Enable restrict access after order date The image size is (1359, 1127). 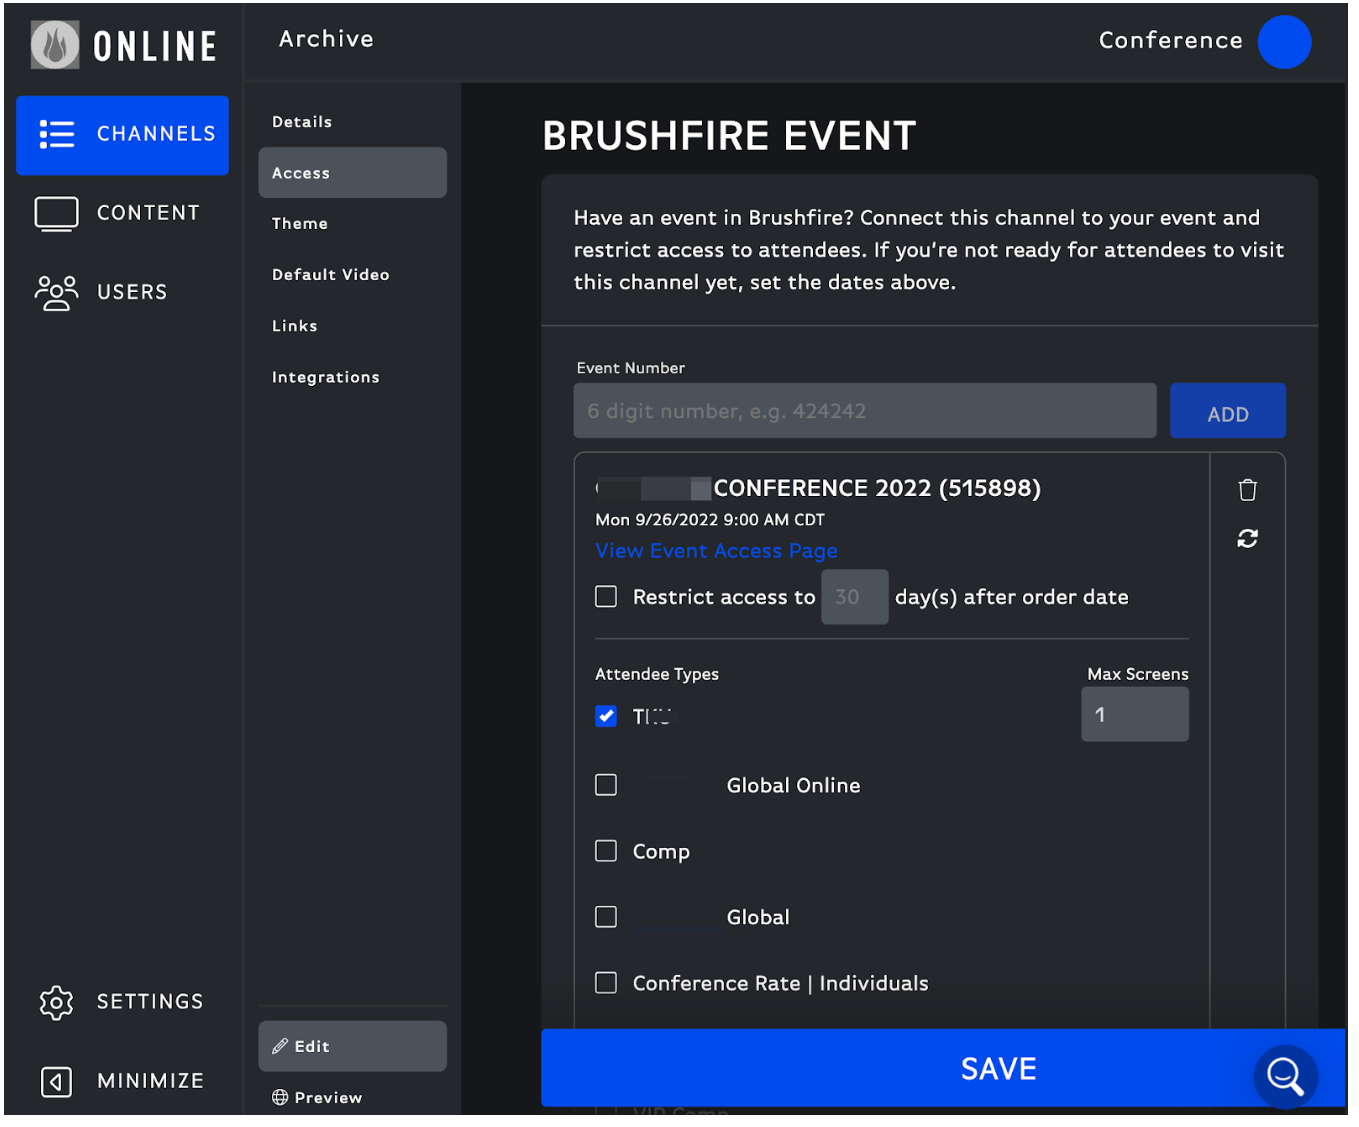(x=606, y=596)
